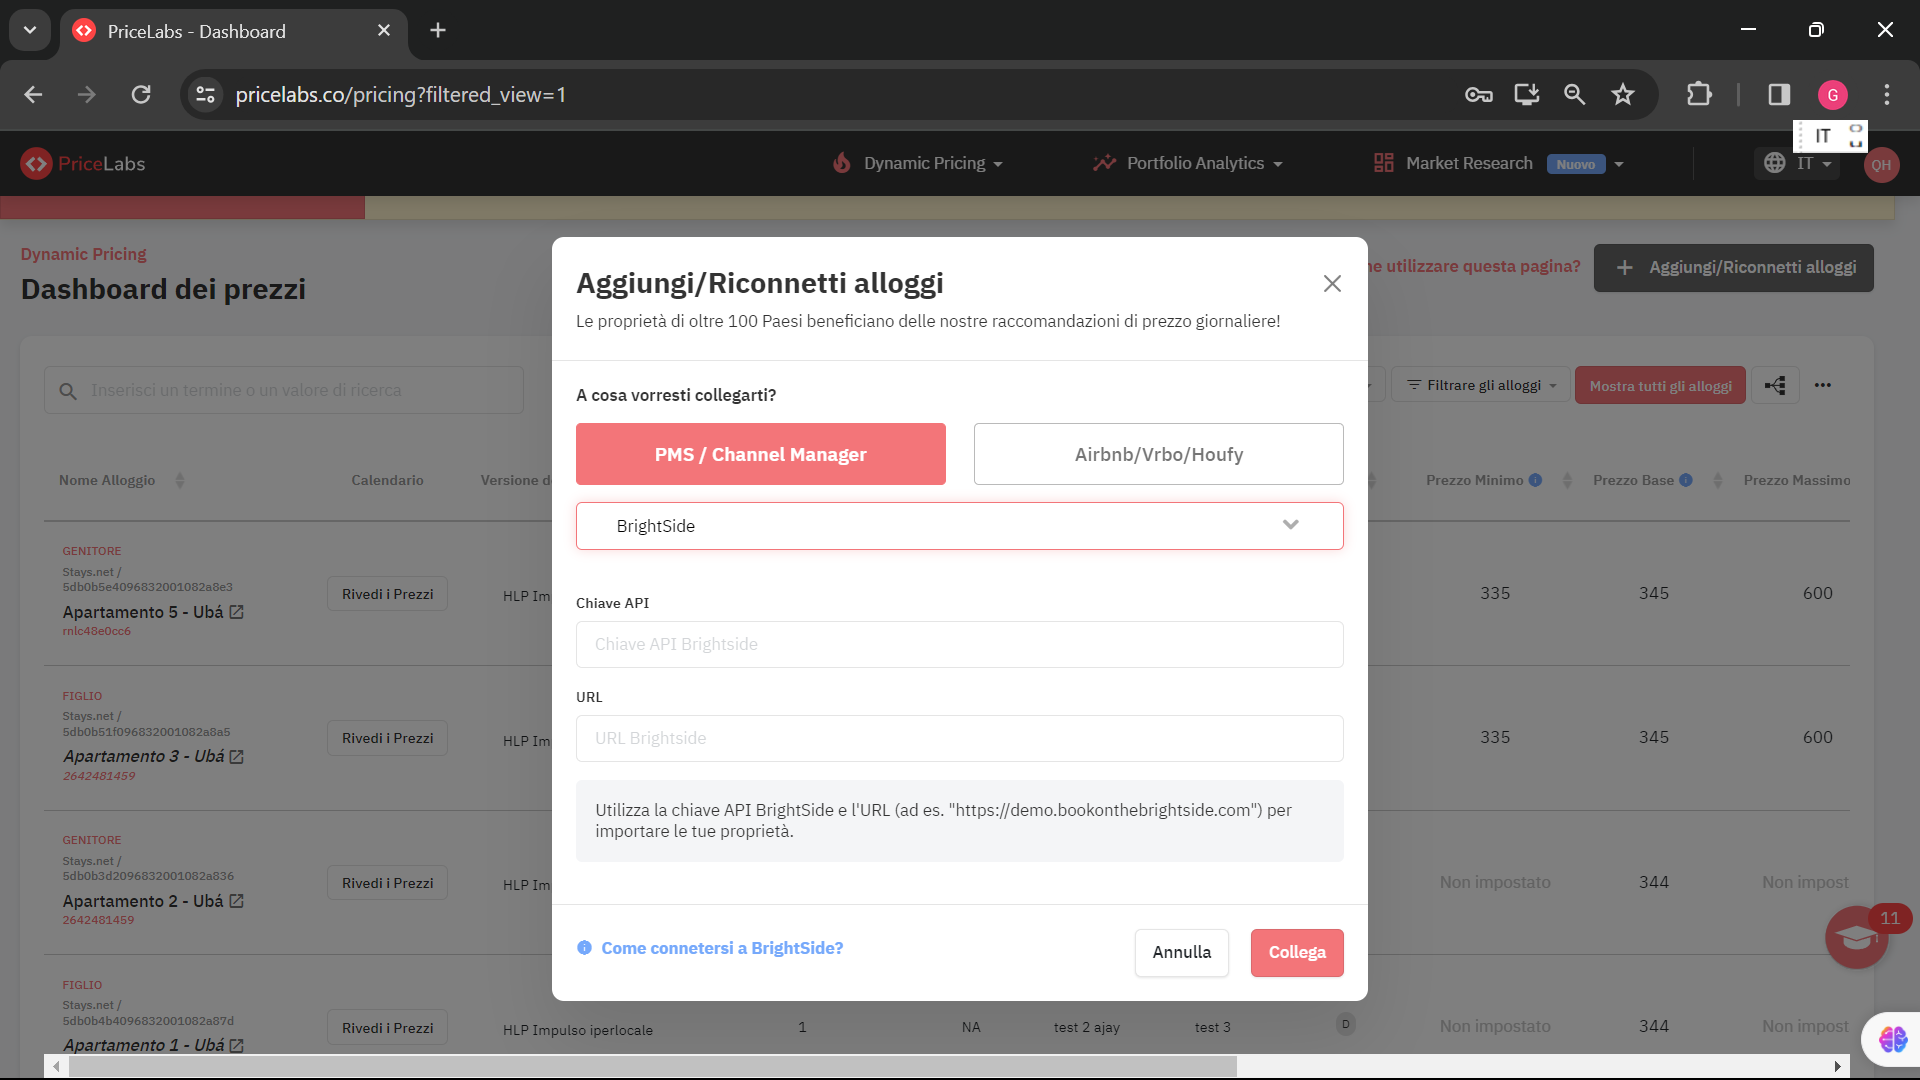Open the Portfolio Analytics menu
This screenshot has height=1080, width=1920.
point(1187,163)
